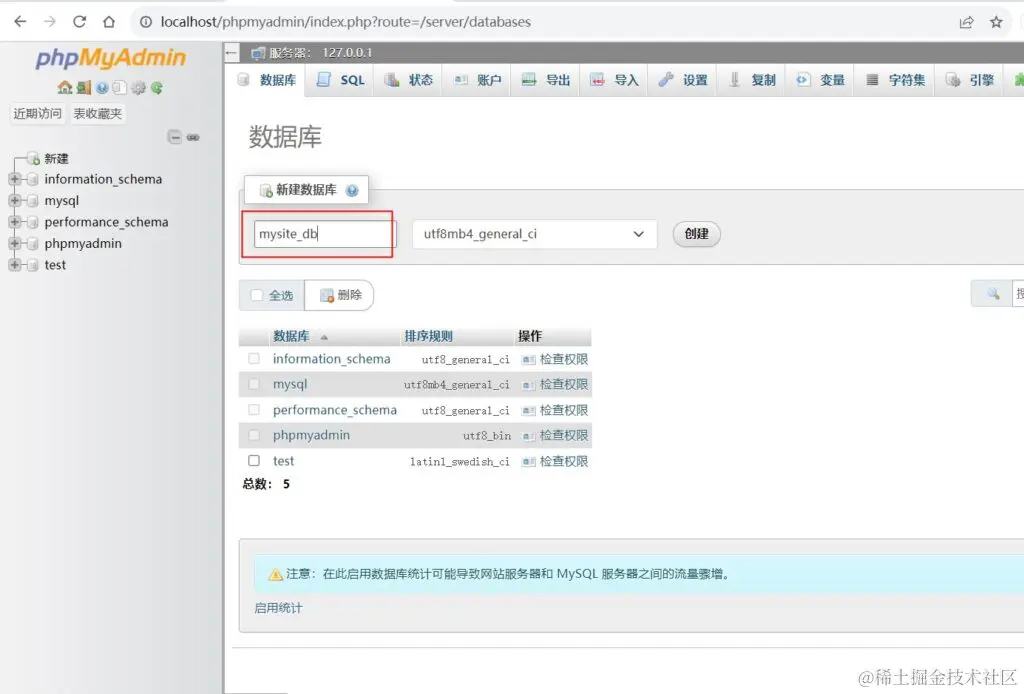Check the test database row checkbox
The image size is (1024, 694).
pyautogui.click(x=253, y=460)
